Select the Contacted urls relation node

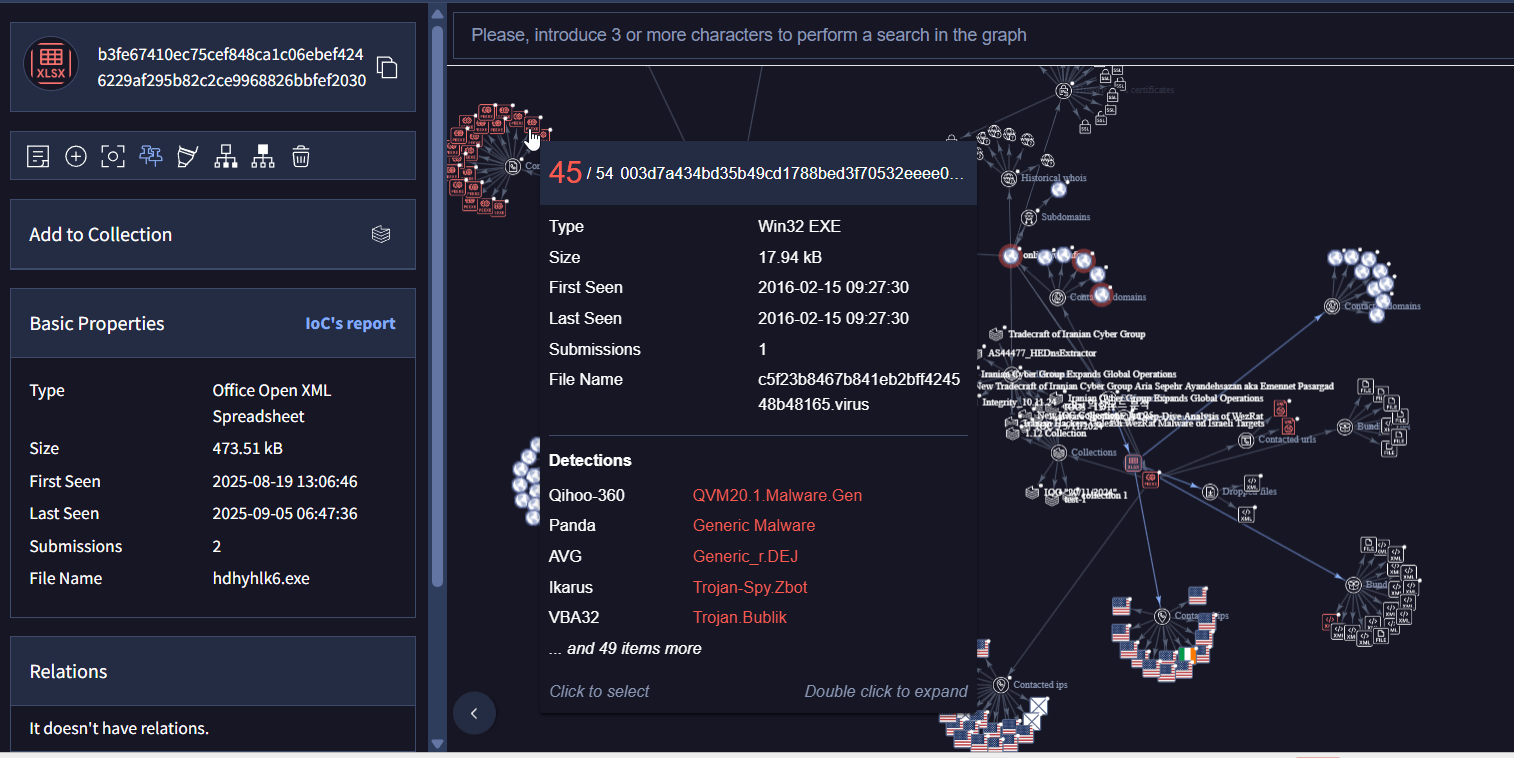pos(1244,439)
